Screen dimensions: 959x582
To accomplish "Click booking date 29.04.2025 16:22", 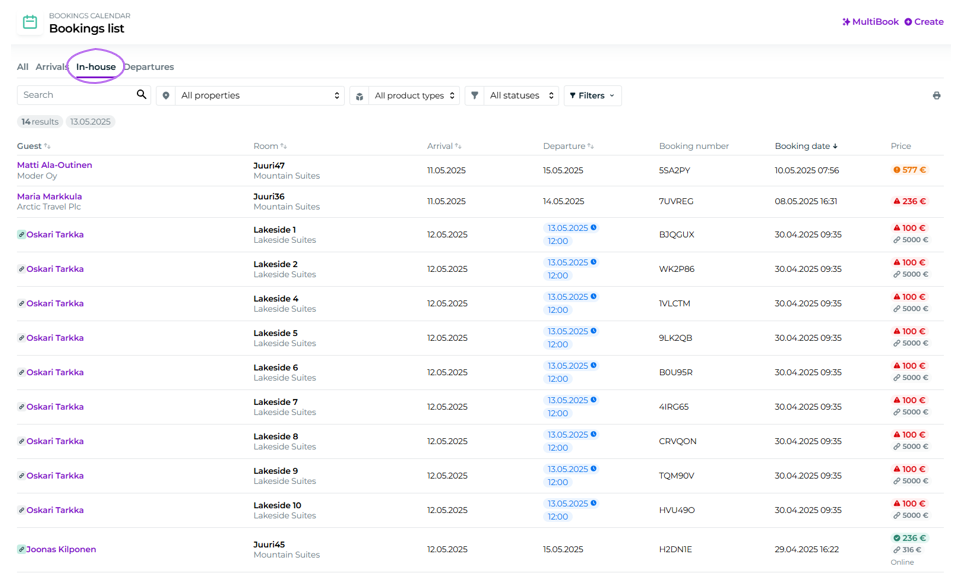I will pyautogui.click(x=807, y=549).
